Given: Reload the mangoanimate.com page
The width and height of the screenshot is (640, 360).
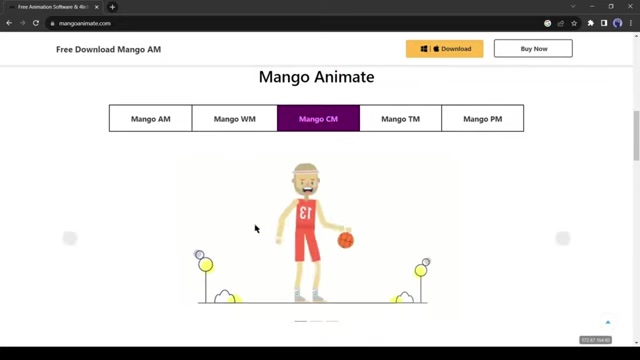Looking at the screenshot, I should click(x=36, y=23).
